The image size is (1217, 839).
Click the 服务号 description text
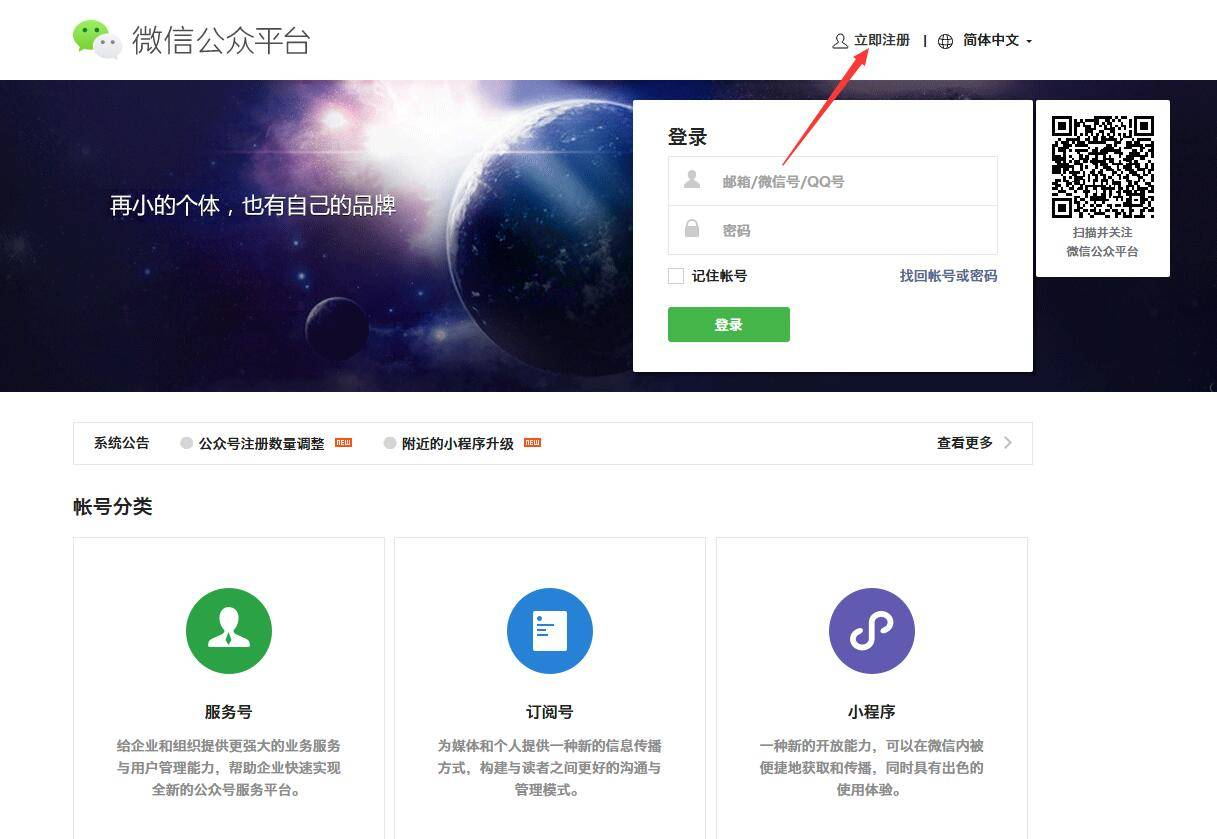[x=229, y=768]
